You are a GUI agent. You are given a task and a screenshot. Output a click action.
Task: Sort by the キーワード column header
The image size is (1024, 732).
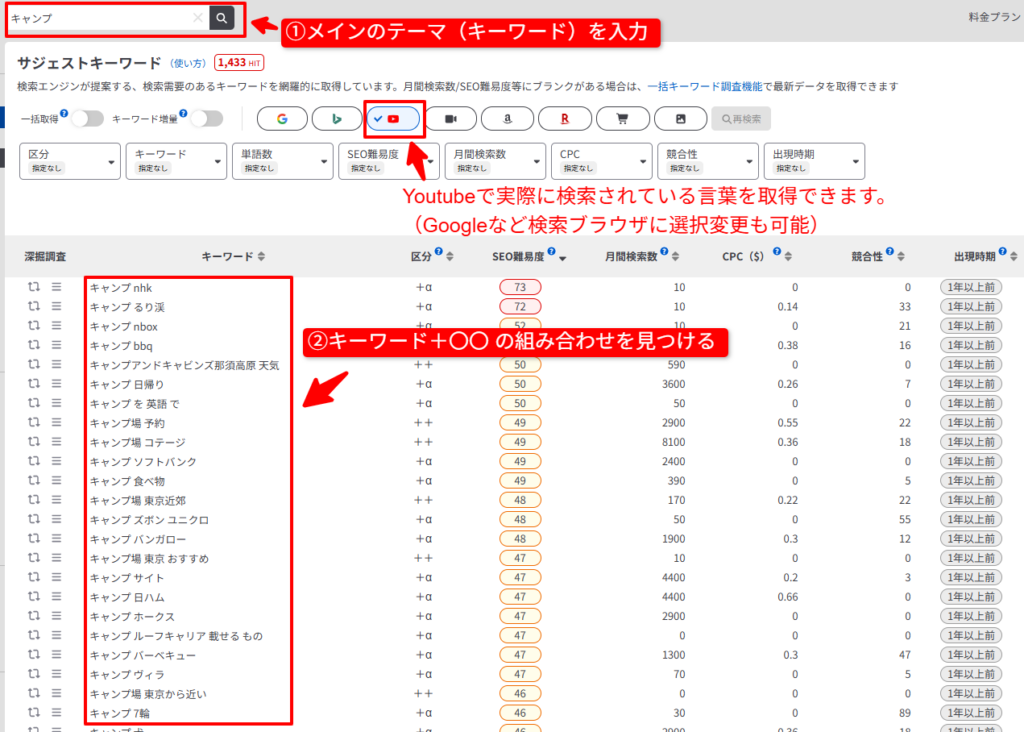point(233,257)
